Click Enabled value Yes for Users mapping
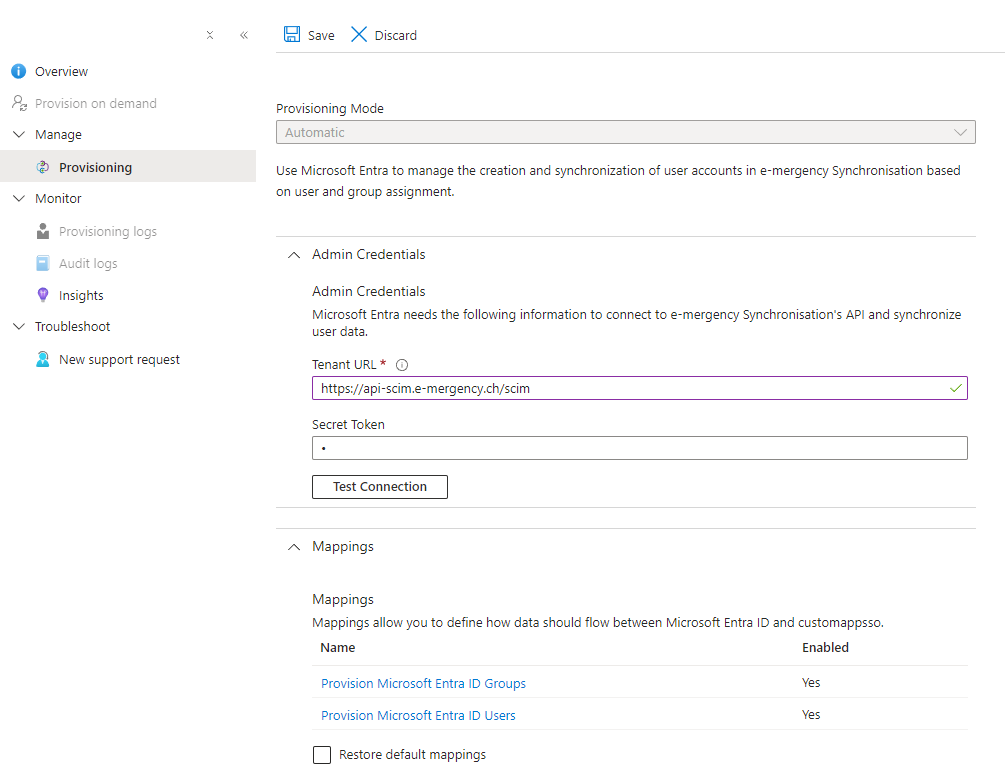 pyautogui.click(x=811, y=715)
